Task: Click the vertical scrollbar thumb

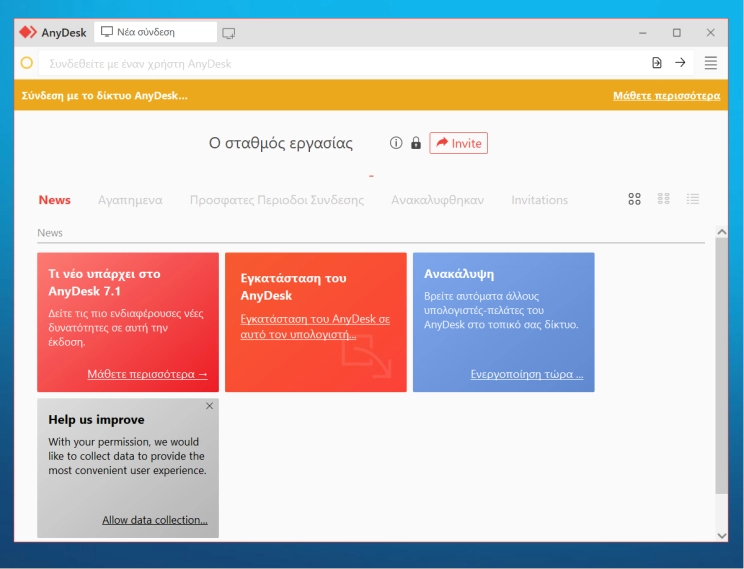Action: point(722,365)
